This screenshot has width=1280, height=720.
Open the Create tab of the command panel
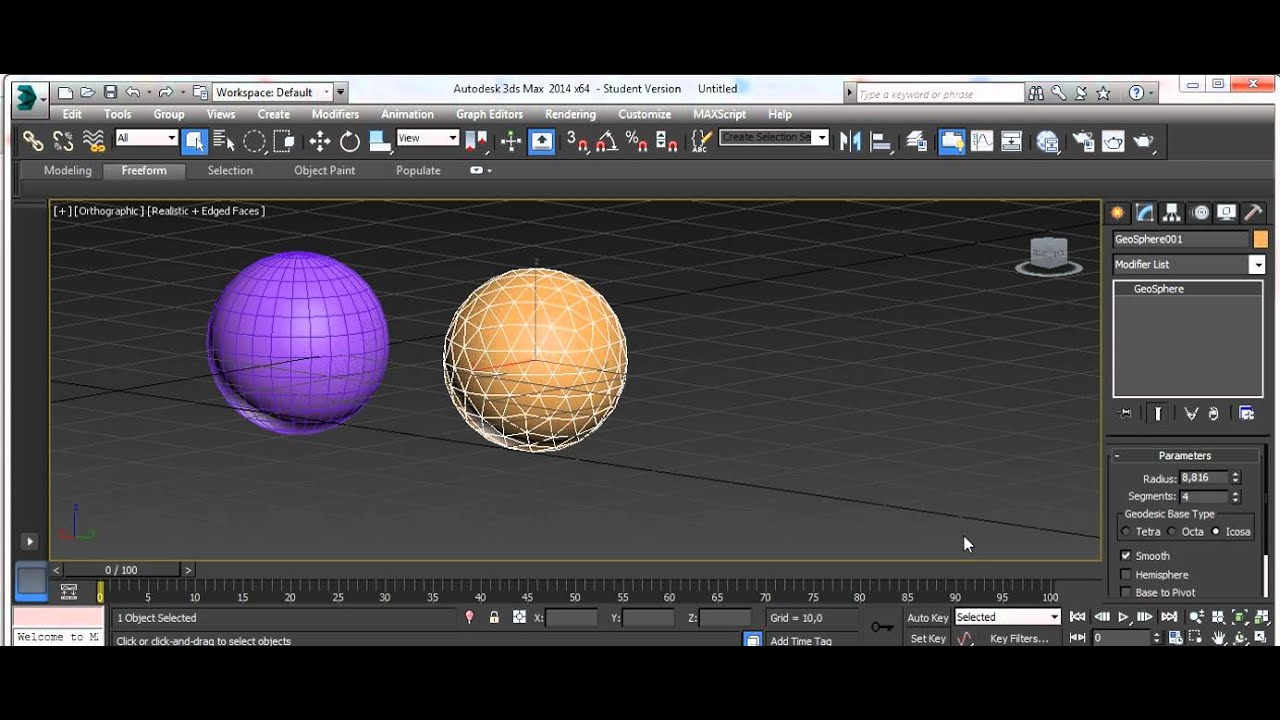(1118, 213)
